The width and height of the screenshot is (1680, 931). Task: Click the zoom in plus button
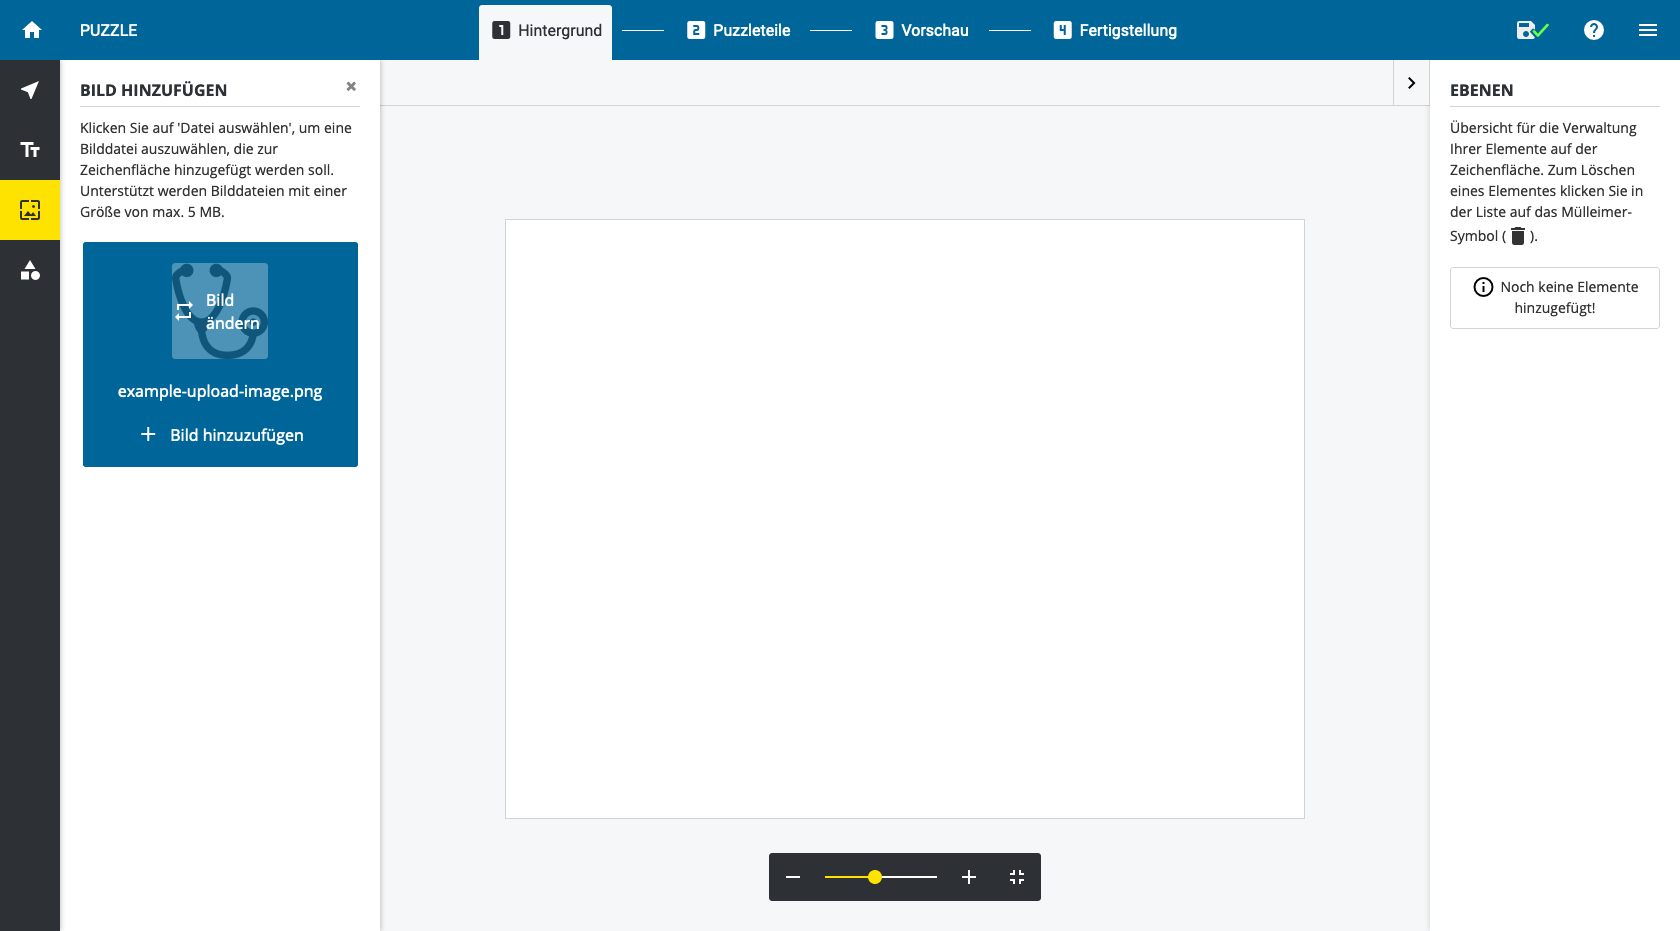[968, 877]
